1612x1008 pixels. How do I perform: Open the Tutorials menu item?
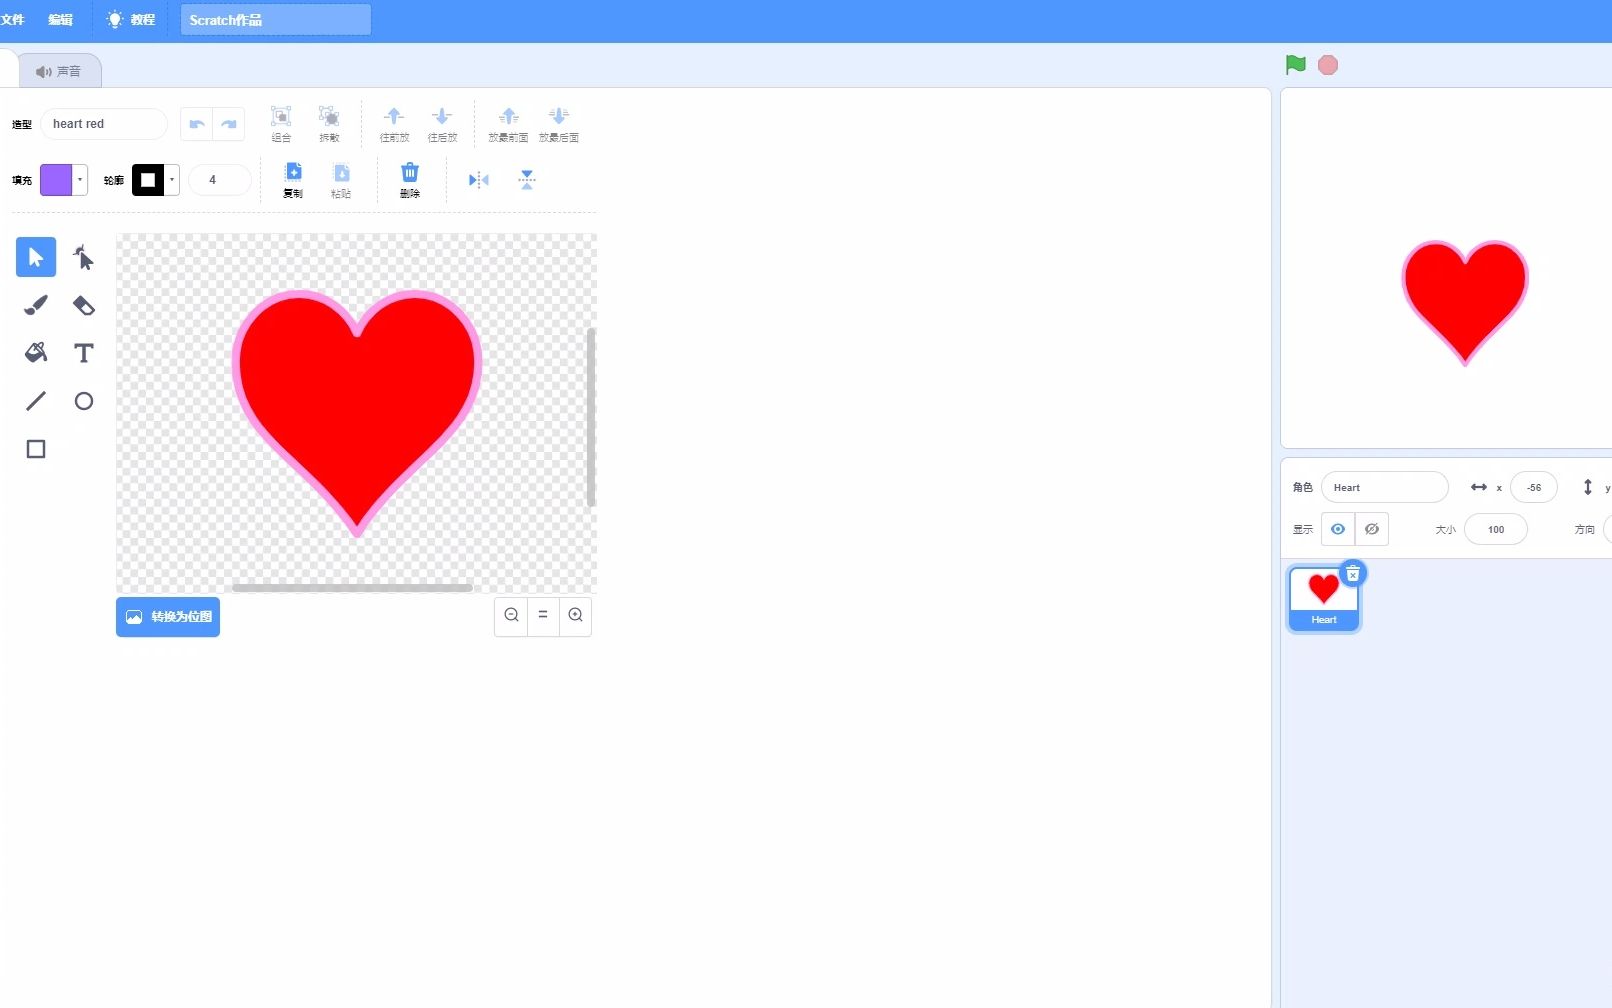pos(131,20)
